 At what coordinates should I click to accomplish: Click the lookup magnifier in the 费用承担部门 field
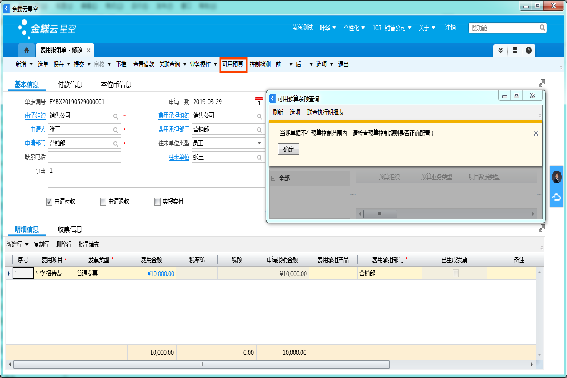click(x=259, y=130)
